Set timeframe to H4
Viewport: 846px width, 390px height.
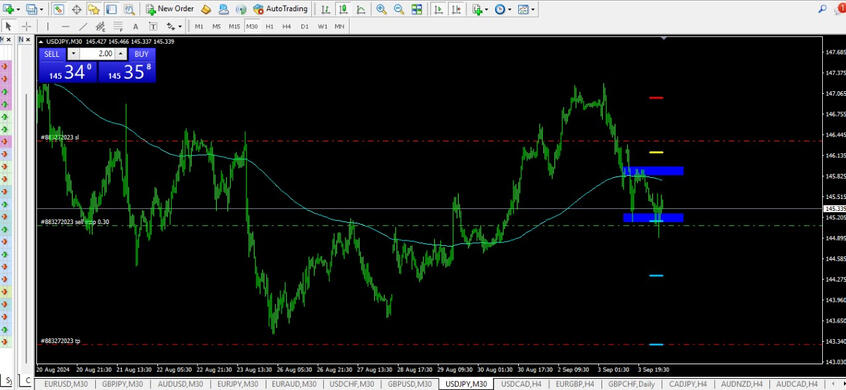(286, 26)
